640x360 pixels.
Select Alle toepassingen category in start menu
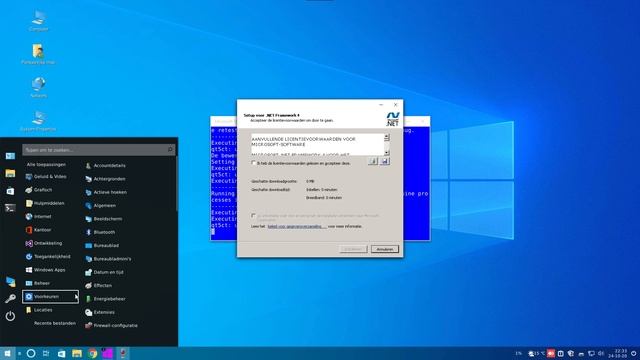tap(46, 164)
